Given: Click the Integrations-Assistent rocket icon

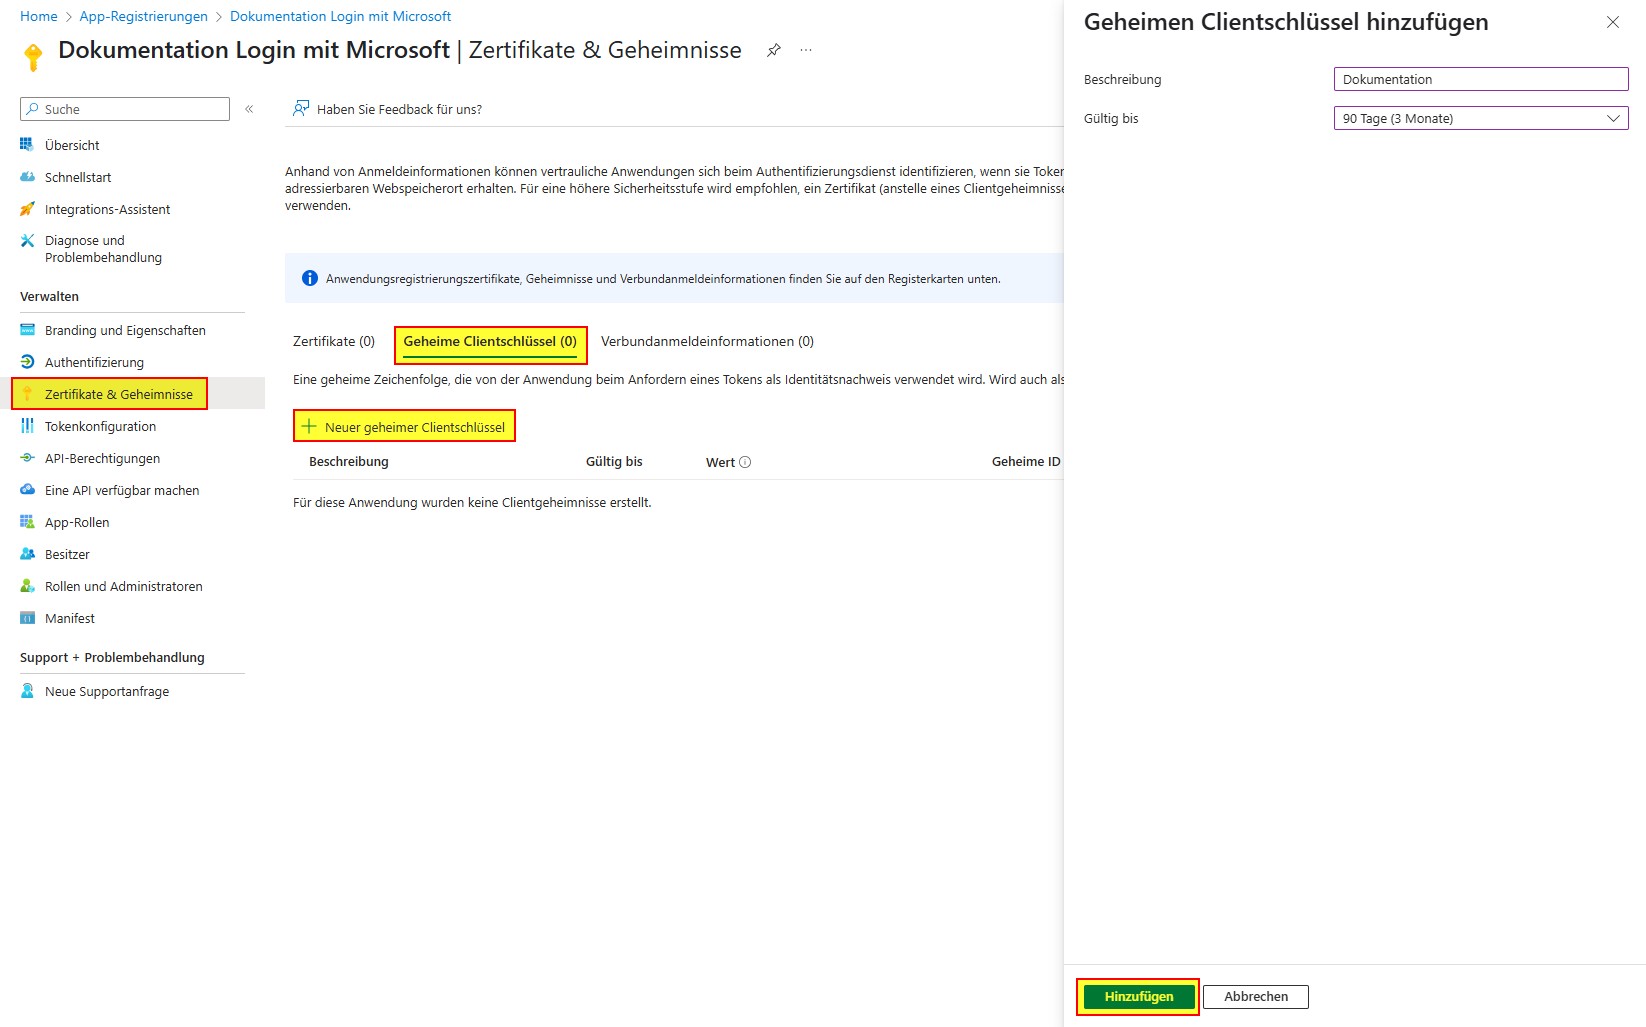Looking at the screenshot, I should coord(27,209).
